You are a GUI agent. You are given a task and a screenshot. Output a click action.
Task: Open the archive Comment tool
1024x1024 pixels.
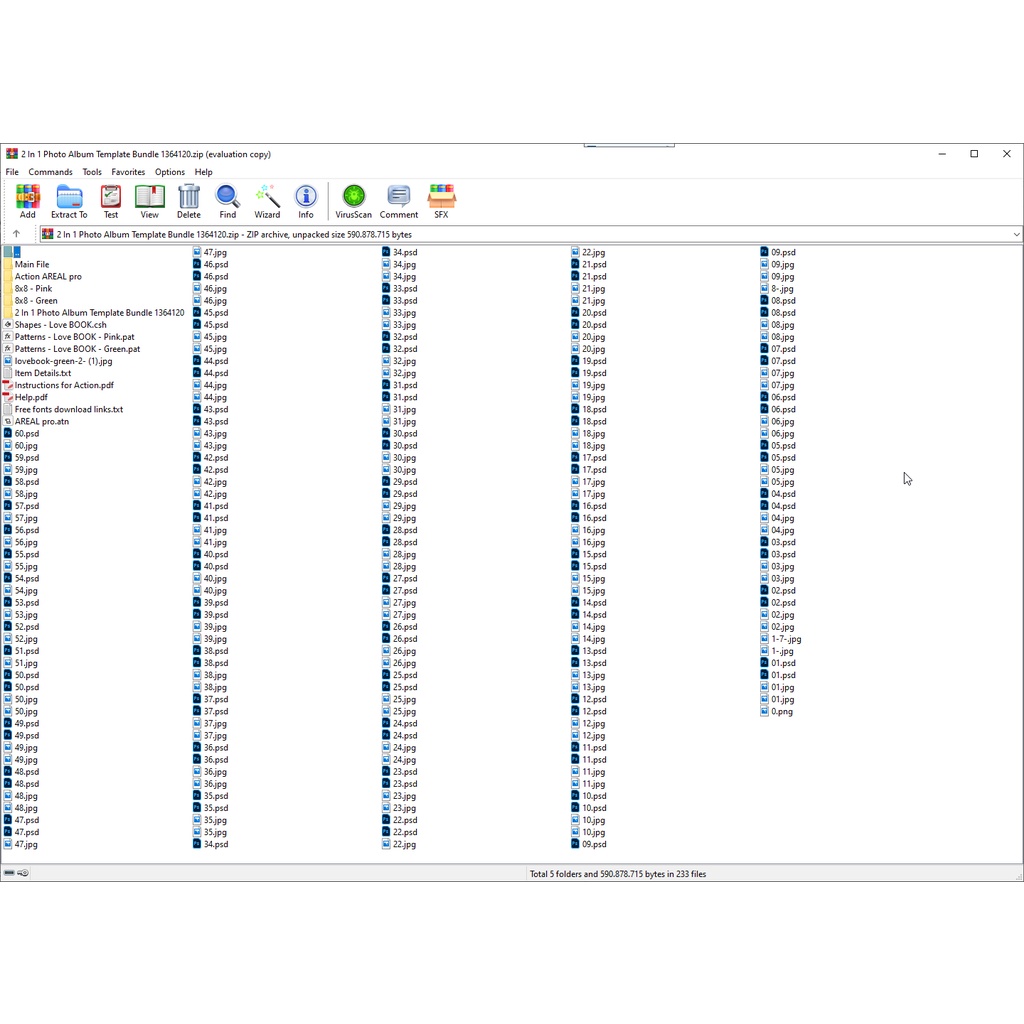click(x=399, y=200)
